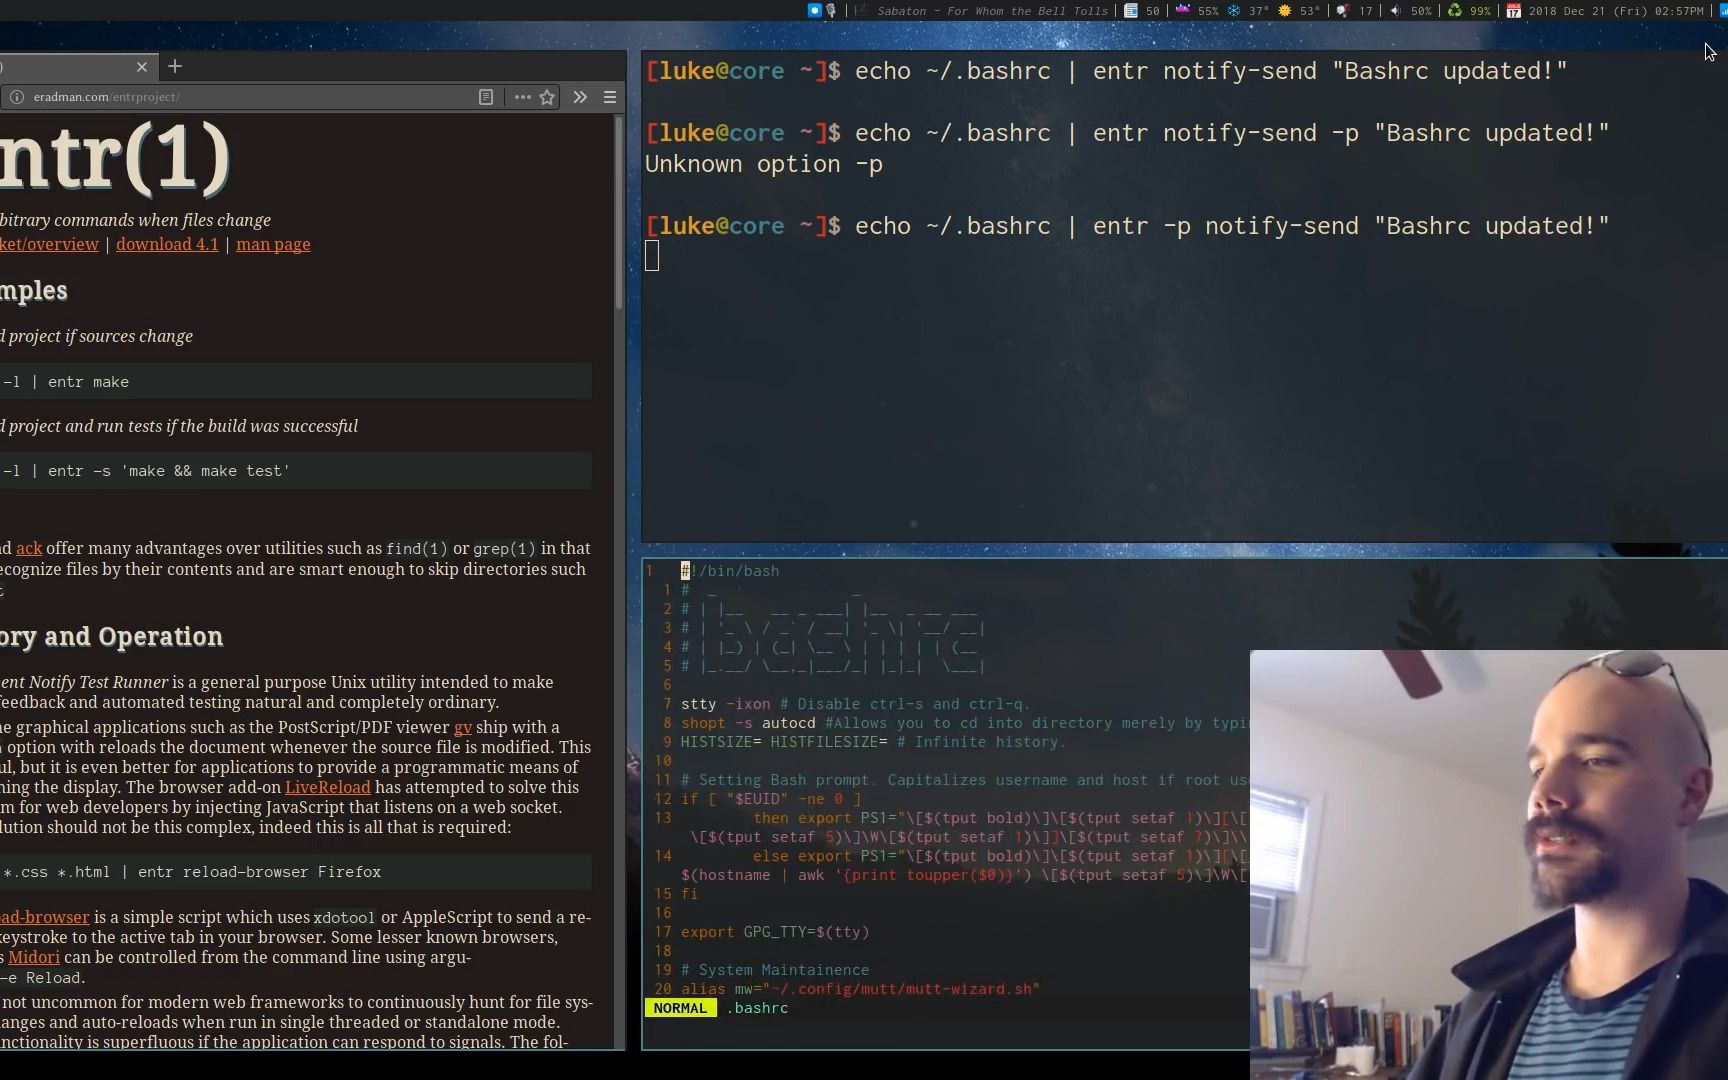Click the 'ory and Operation' heading
The width and height of the screenshot is (1728, 1080).
pyautogui.click(x=111, y=637)
